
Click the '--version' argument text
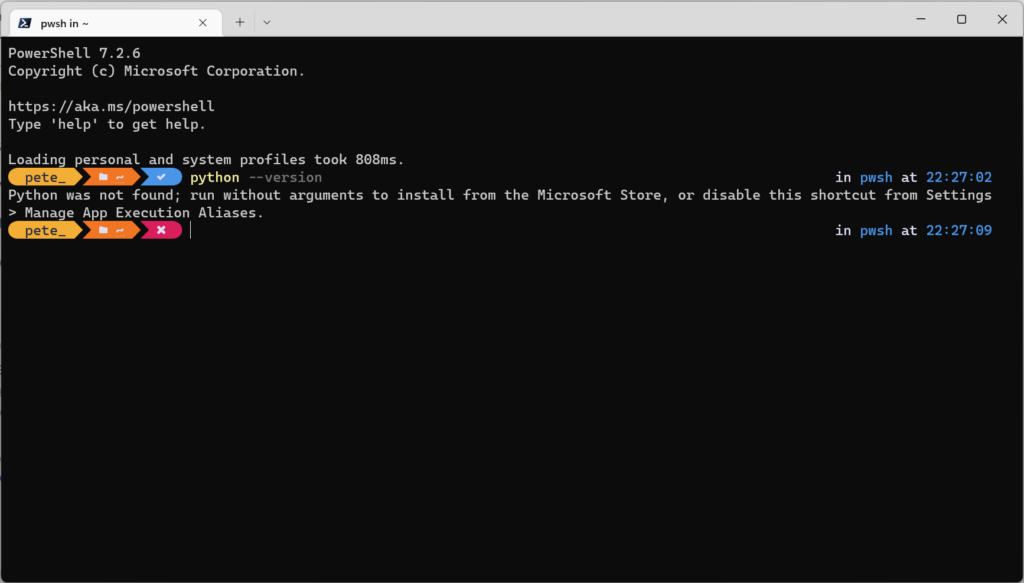(x=285, y=178)
